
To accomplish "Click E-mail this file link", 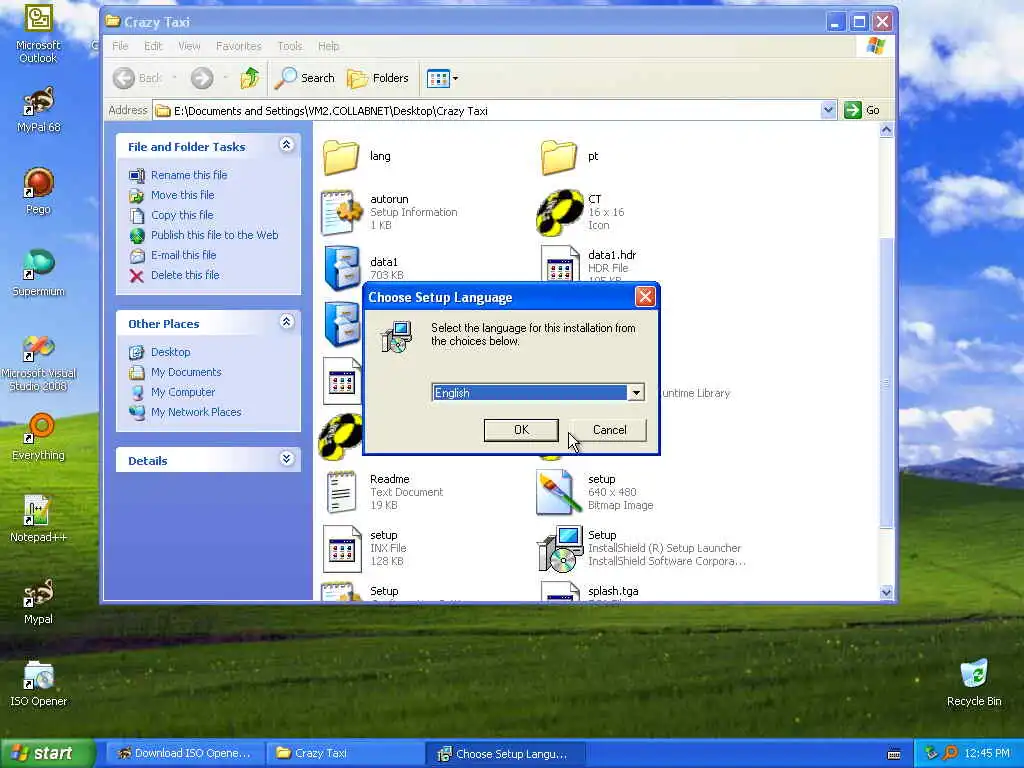I will pyautogui.click(x=184, y=255).
